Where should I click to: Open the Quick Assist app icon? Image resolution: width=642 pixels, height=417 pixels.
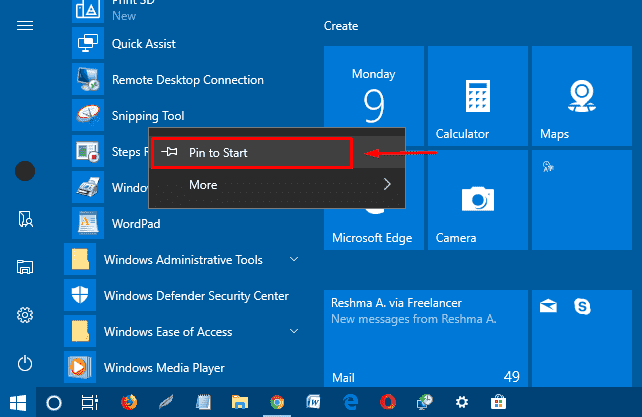point(88,43)
